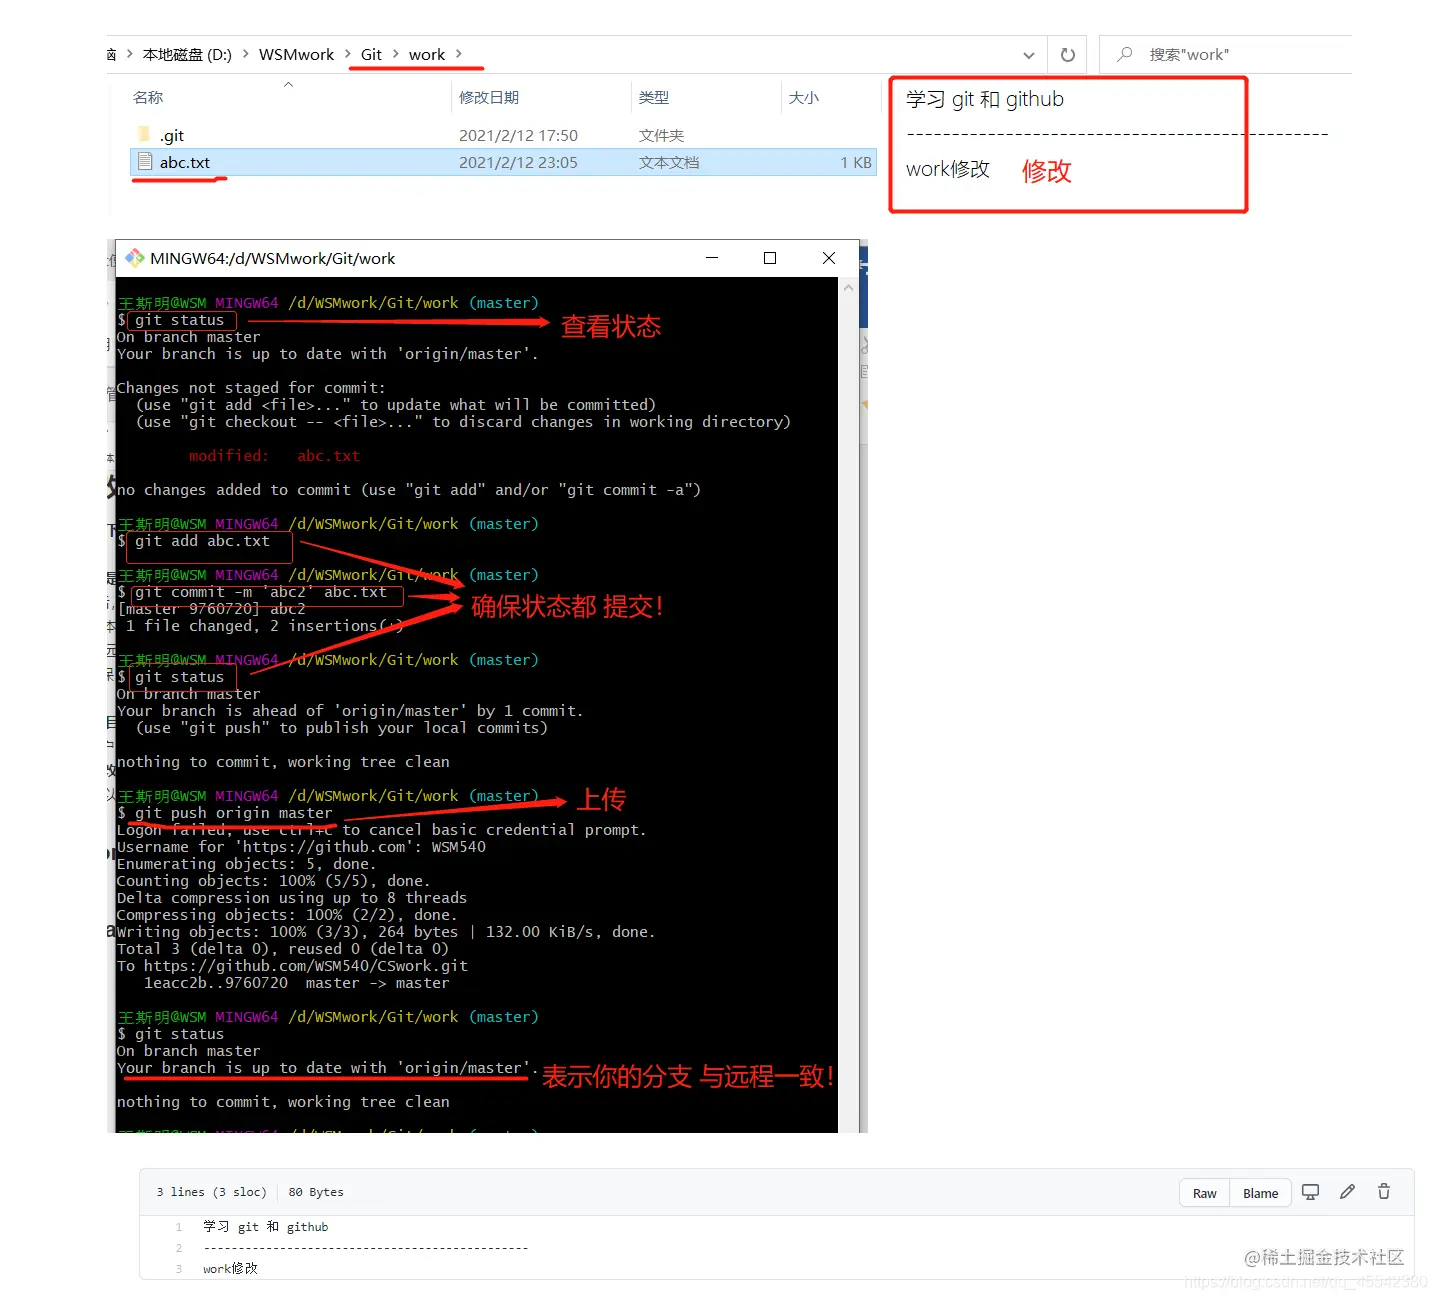This screenshot has width=1437, height=1300.
Task: Click the 文本文档 type cell
Action: point(669,162)
